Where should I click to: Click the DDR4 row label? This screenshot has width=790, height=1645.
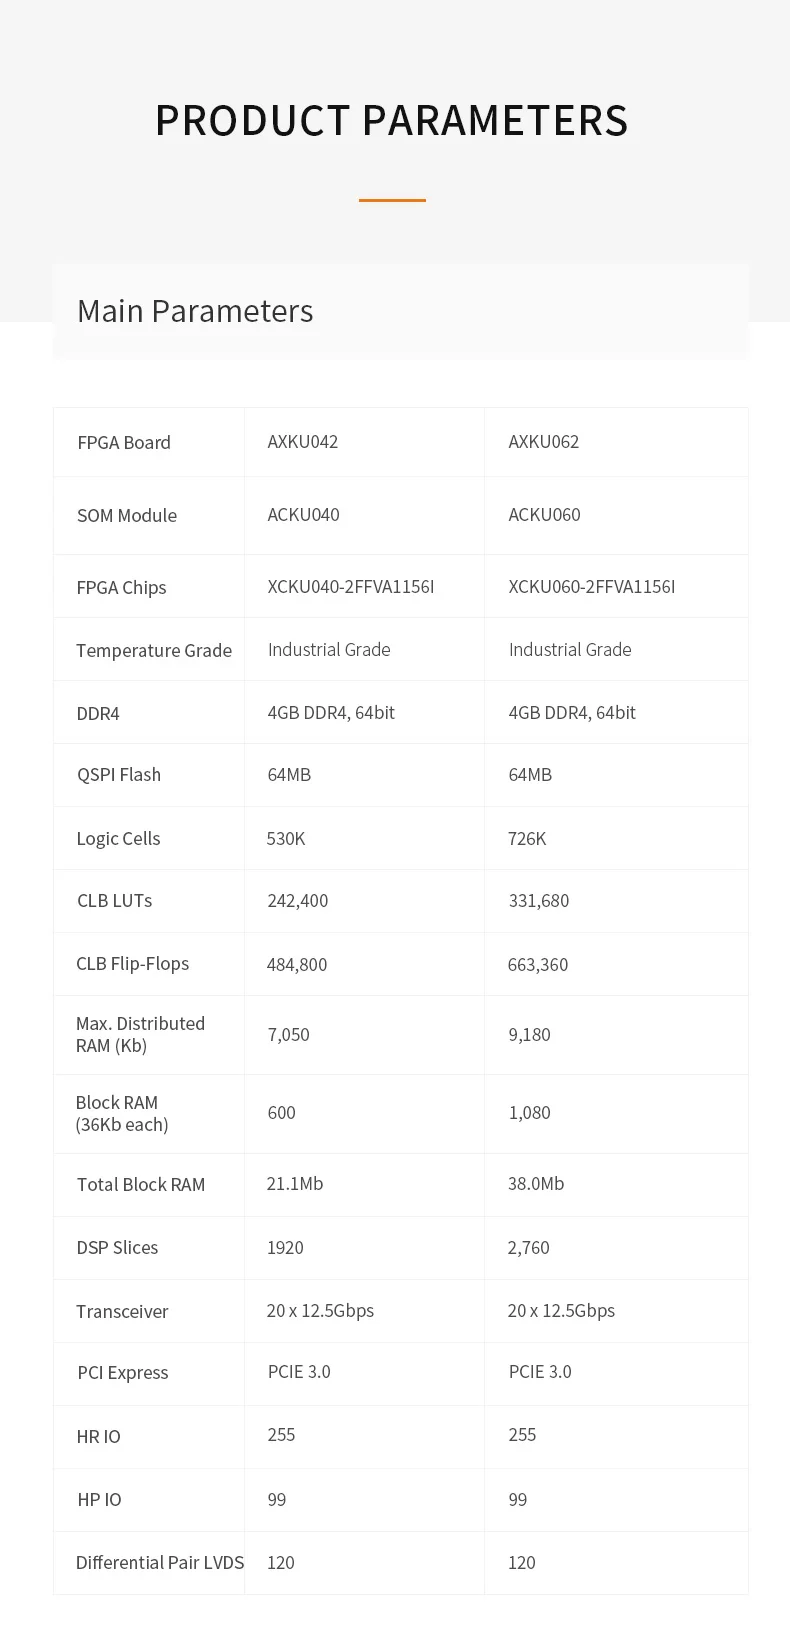point(98,714)
